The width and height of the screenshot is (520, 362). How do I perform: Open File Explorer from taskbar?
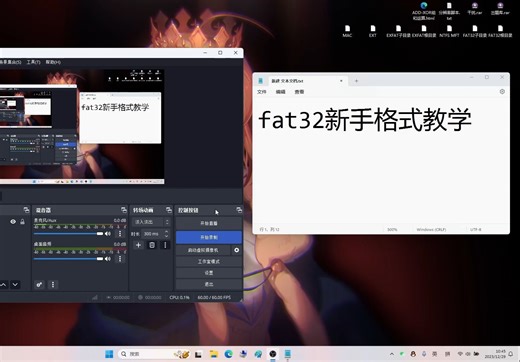tap(213, 354)
